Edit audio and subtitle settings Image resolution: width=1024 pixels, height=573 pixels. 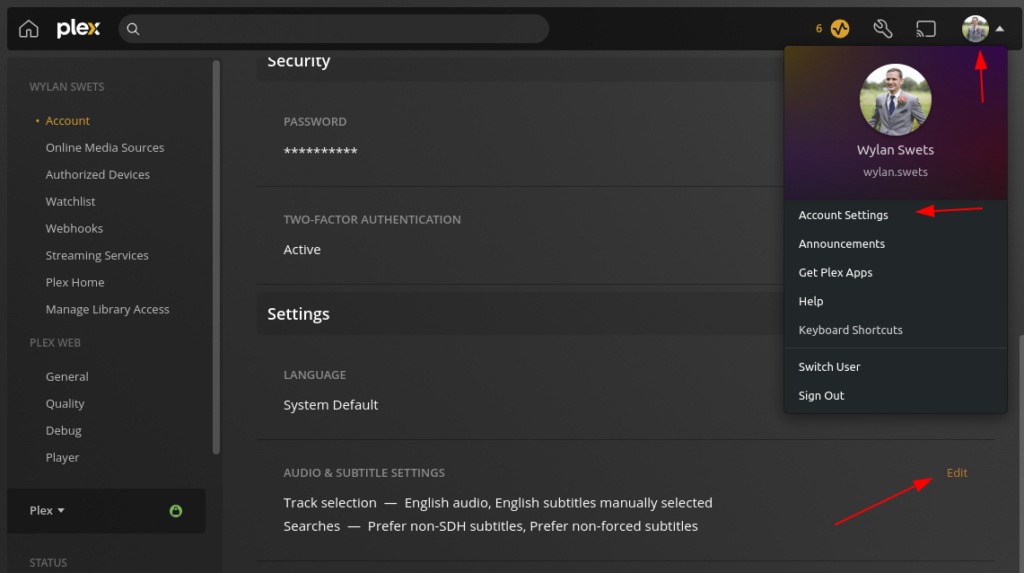point(957,472)
